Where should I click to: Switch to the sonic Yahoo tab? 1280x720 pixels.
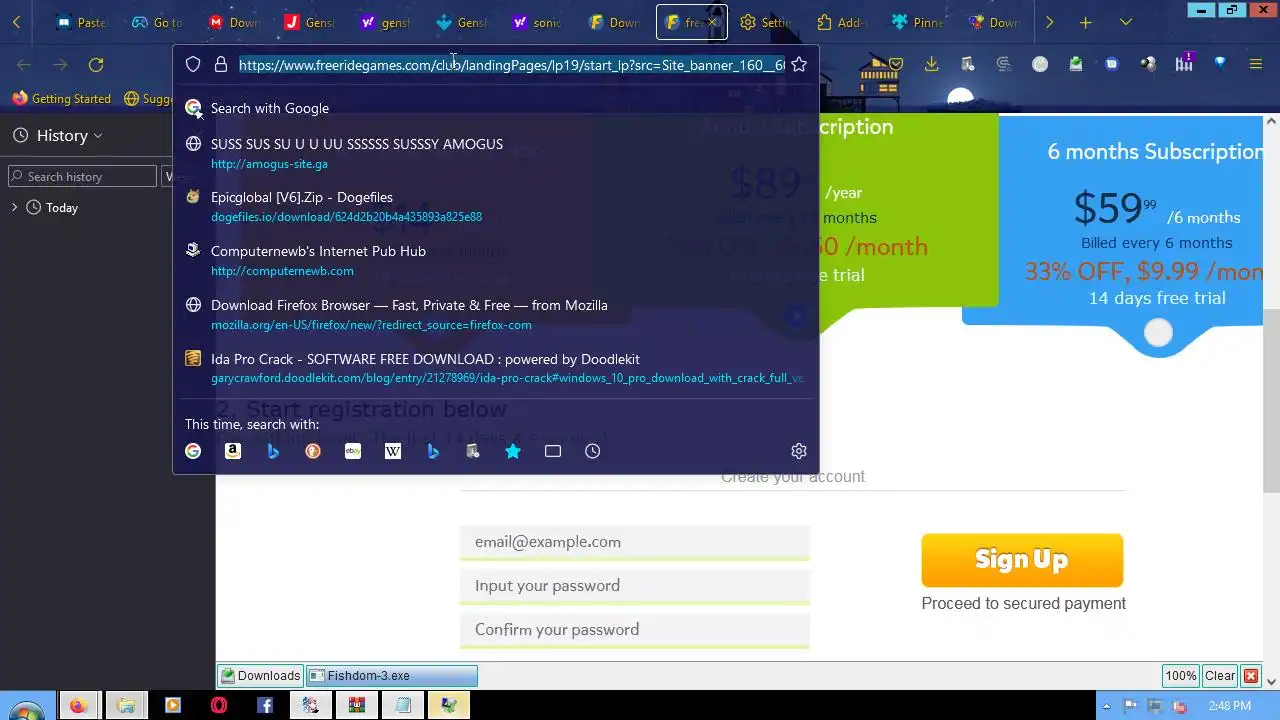538,22
